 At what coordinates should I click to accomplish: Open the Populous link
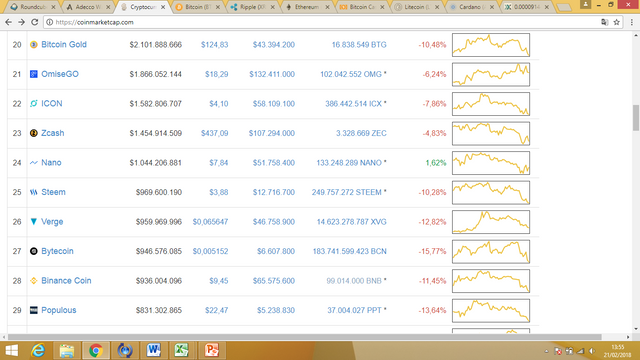59,310
